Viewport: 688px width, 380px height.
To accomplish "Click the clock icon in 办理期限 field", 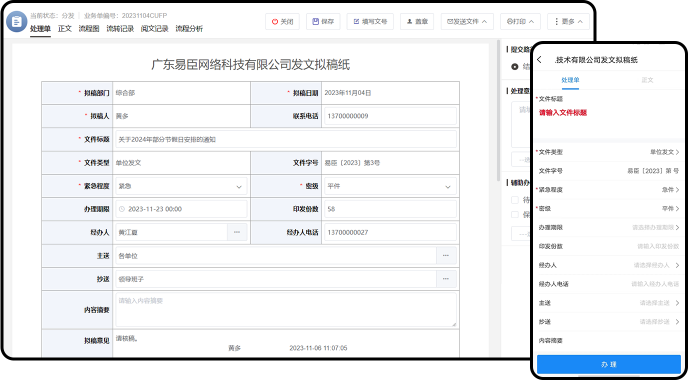I will (122, 209).
